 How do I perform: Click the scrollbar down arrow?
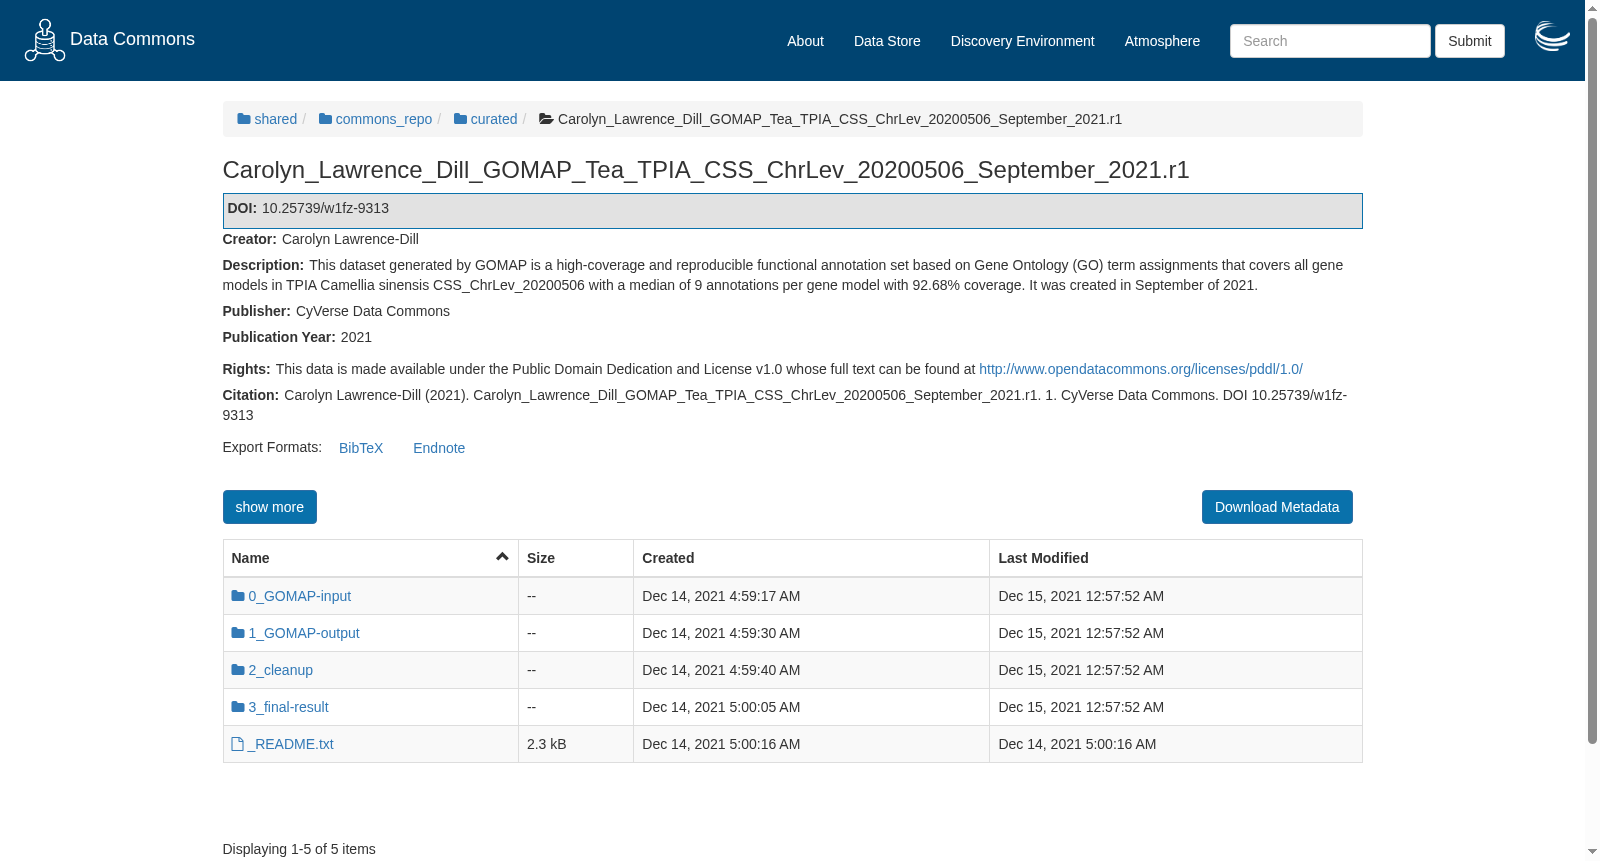1592,852
